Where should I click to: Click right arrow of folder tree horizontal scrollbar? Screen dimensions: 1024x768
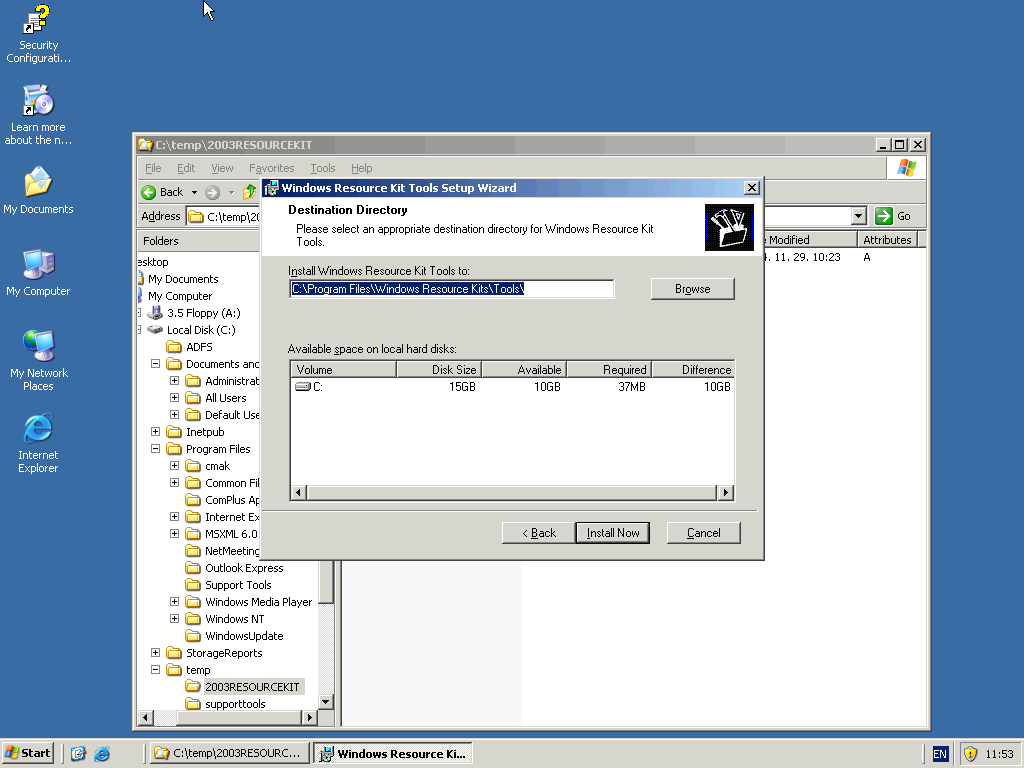point(310,718)
